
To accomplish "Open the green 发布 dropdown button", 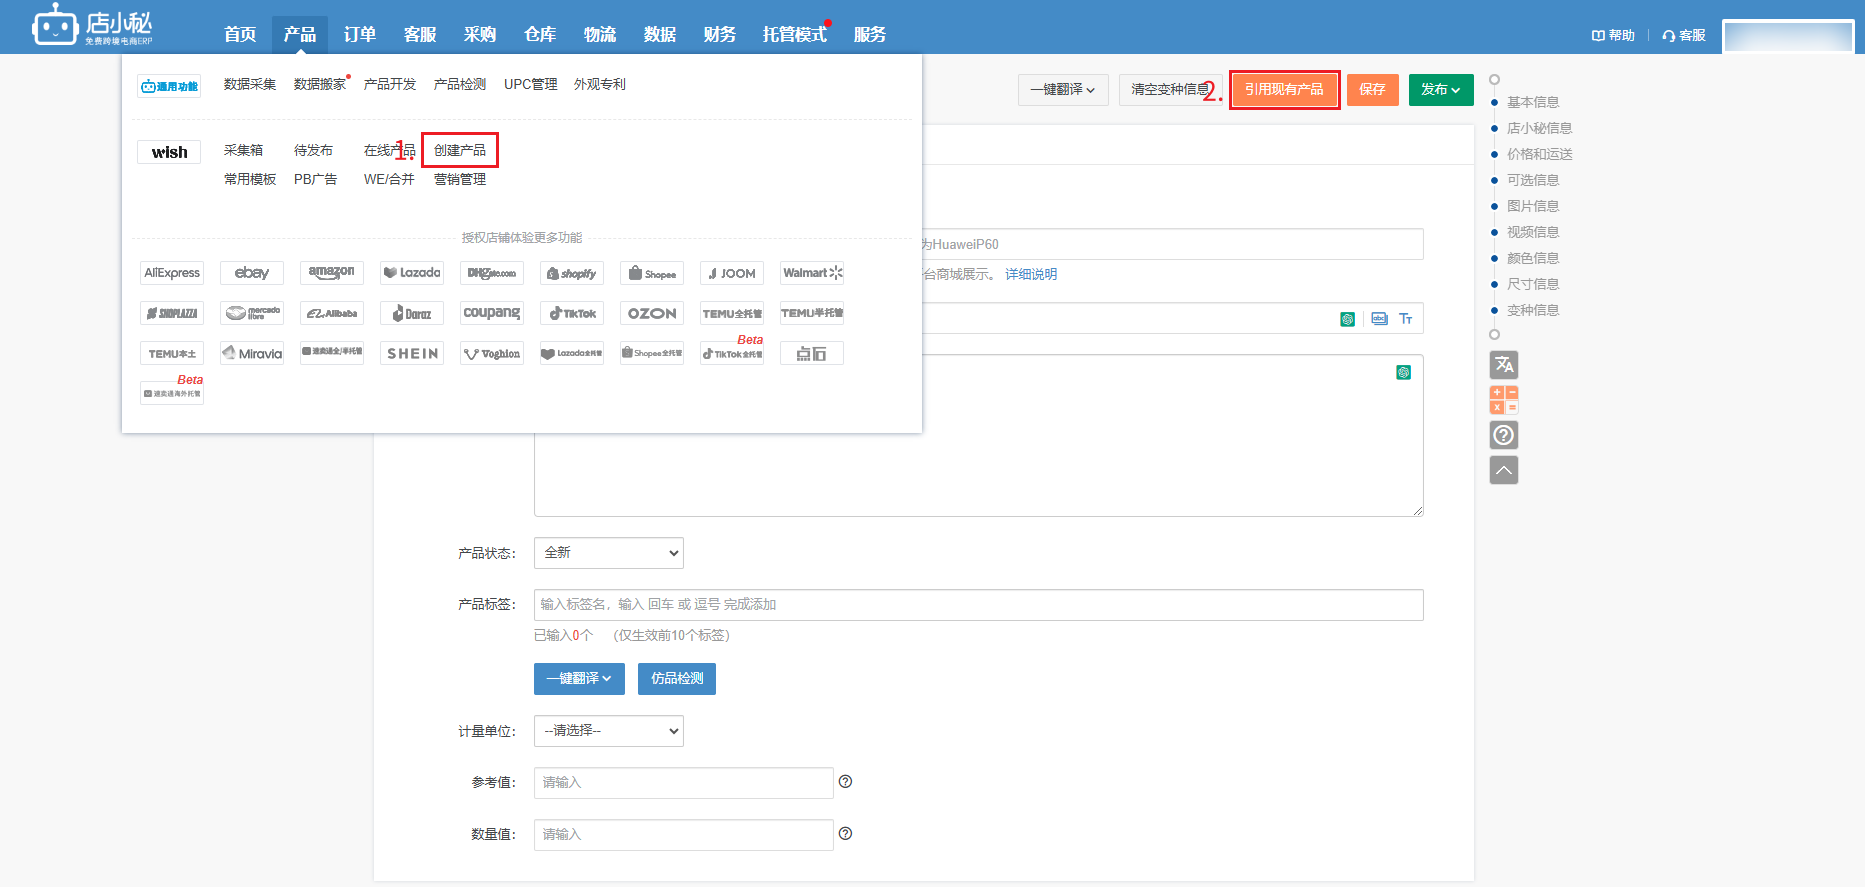I will [x=1441, y=90].
